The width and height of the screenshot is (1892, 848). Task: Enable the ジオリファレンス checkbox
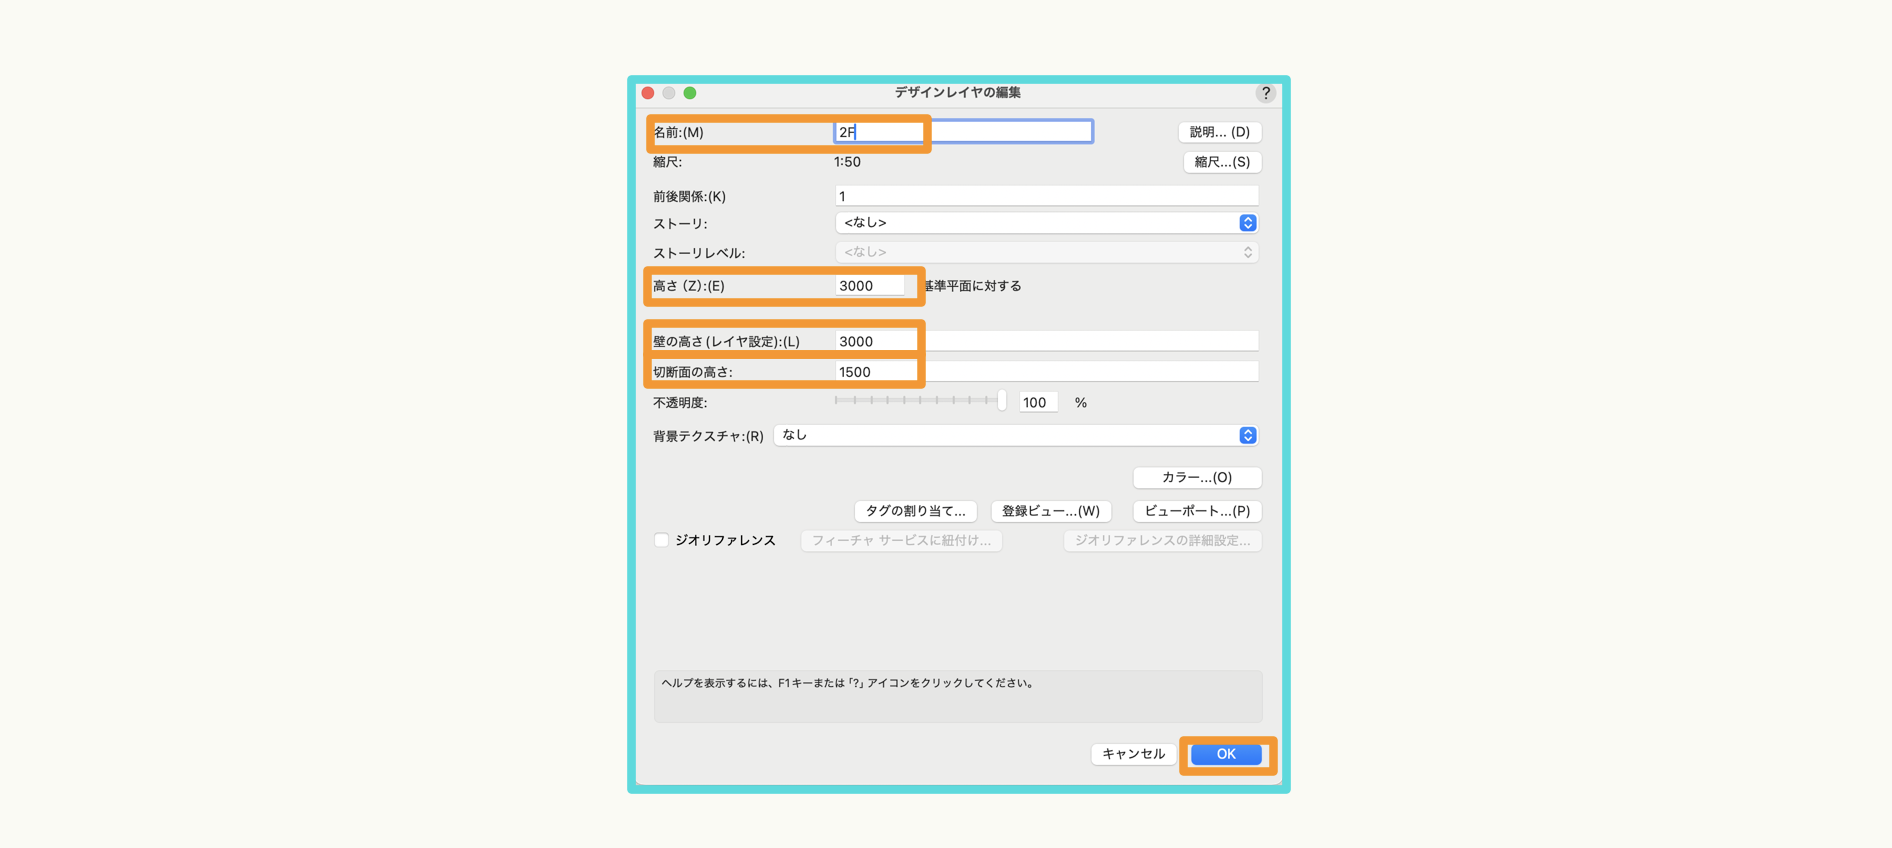click(662, 540)
